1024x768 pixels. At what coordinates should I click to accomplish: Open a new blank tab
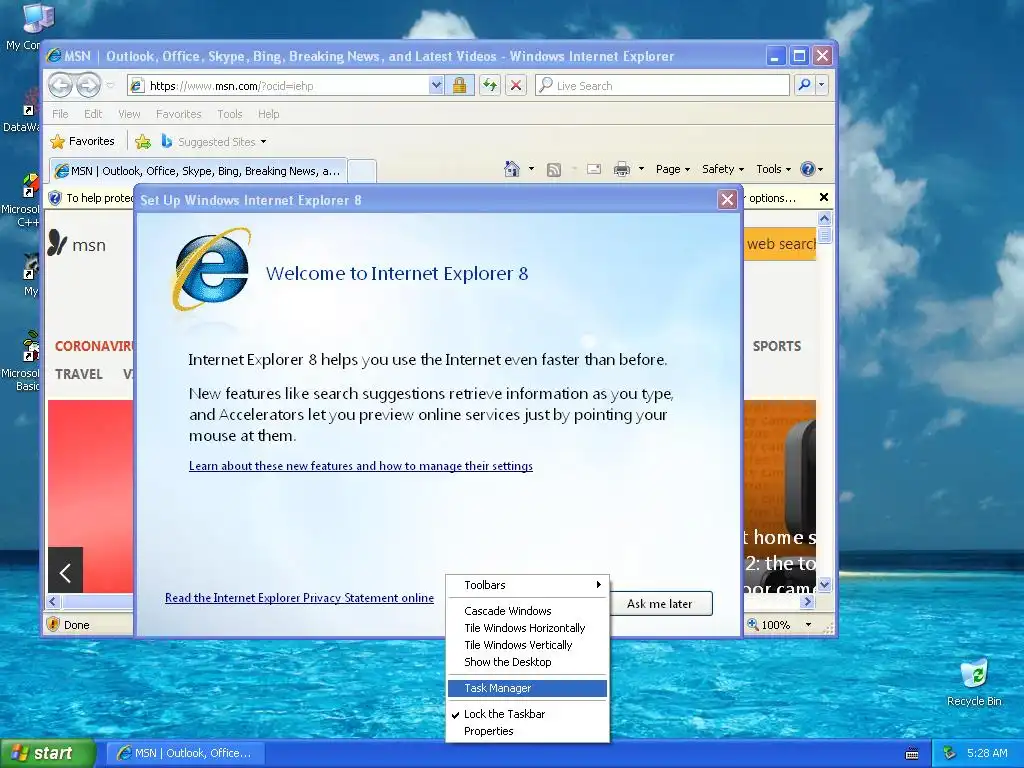click(x=362, y=171)
